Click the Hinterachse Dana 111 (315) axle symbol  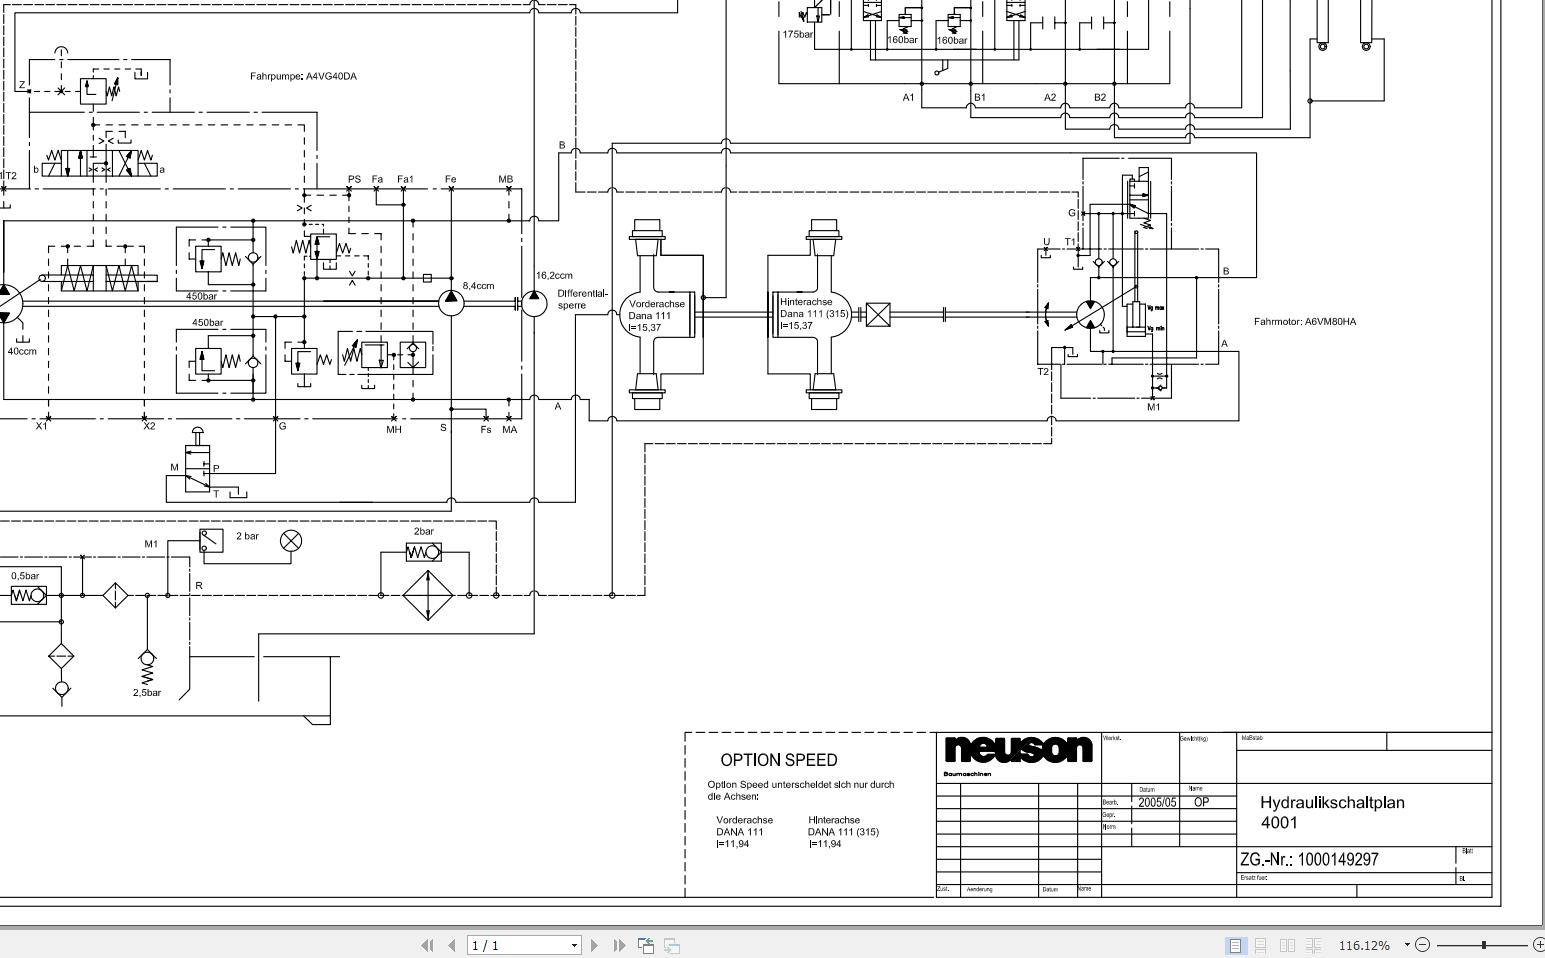(814, 314)
